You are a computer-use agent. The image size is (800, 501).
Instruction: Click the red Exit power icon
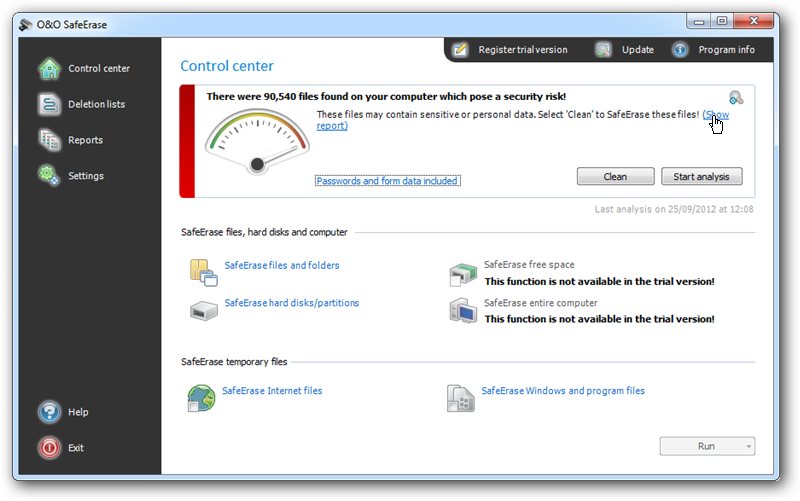tap(49, 447)
